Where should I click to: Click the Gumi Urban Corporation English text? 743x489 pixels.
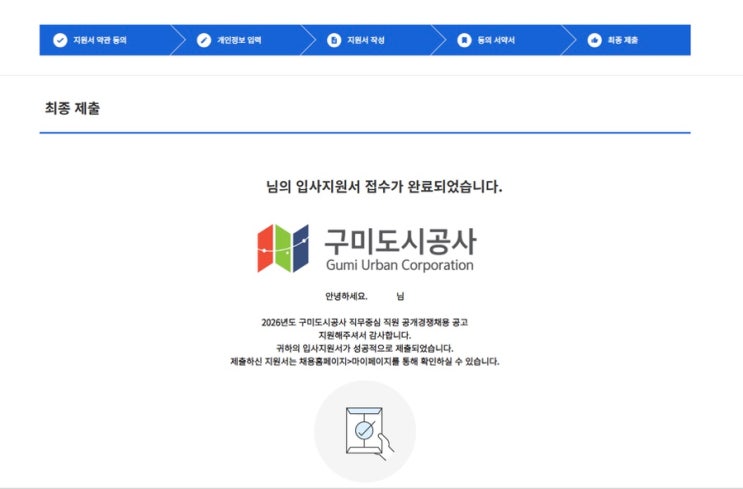[x=399, y=265]
